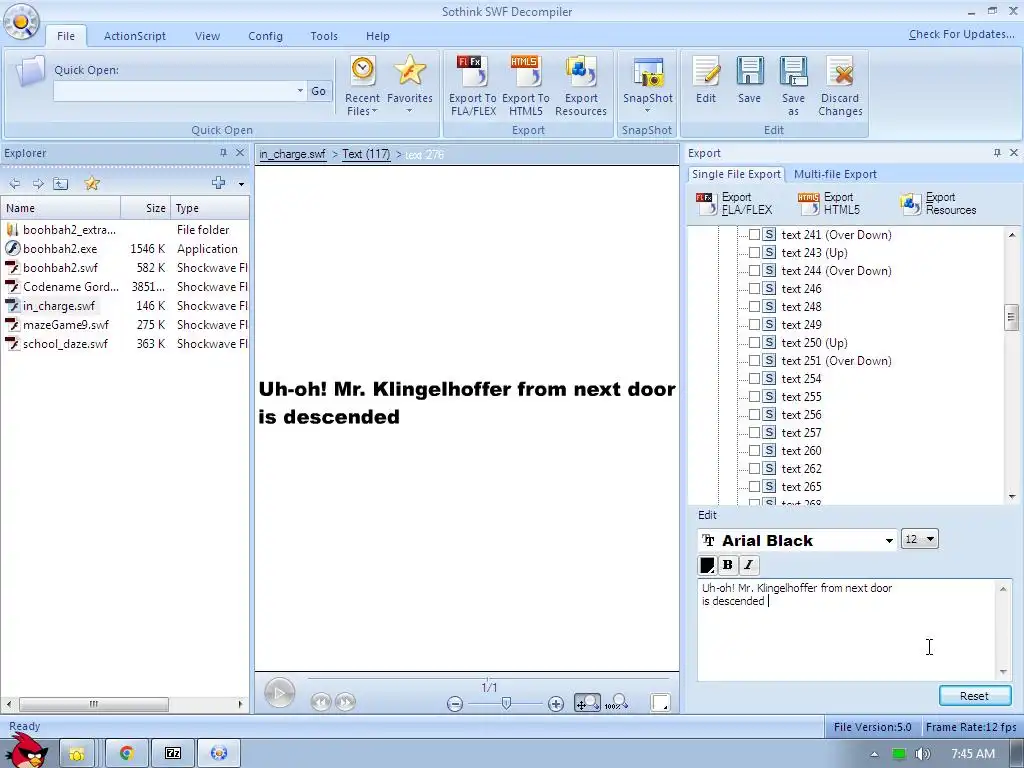Click the Edit ribbon icon

tap(706, 80)
